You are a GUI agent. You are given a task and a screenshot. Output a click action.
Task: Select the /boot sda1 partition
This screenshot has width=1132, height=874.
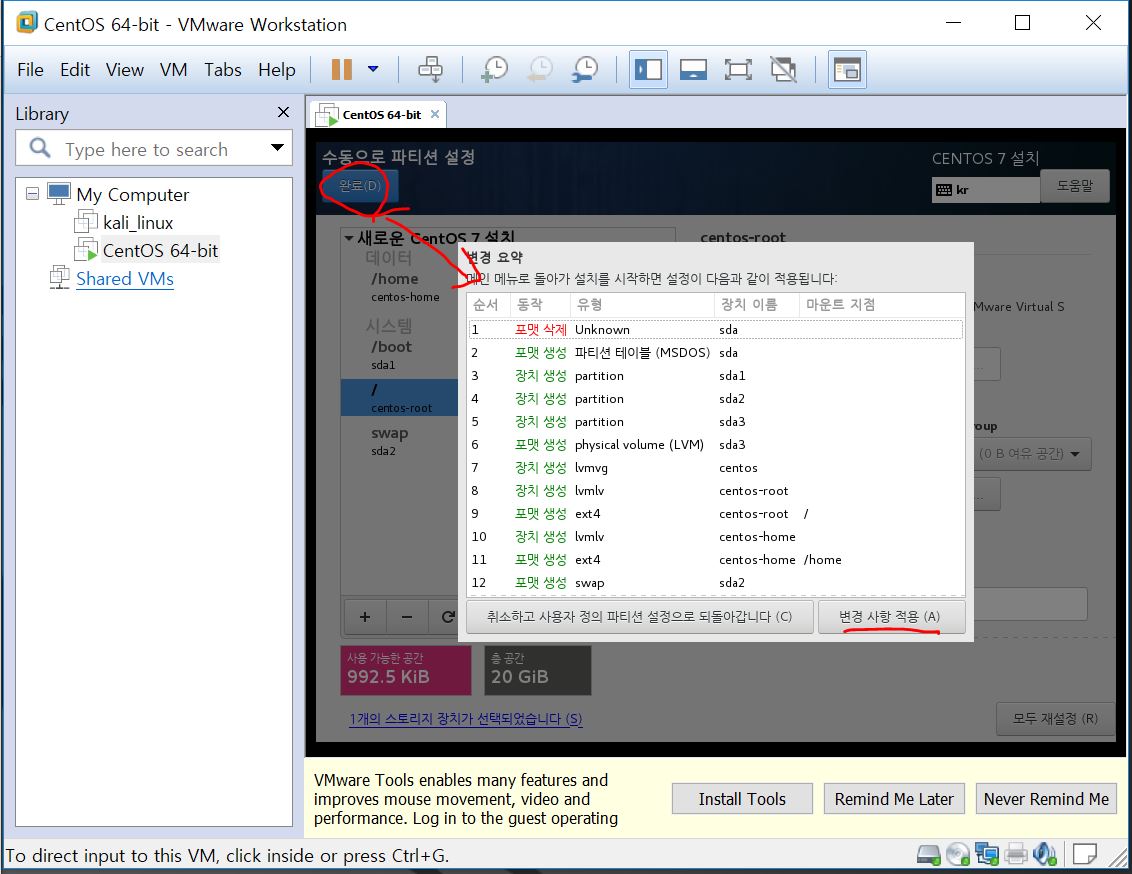399,355
